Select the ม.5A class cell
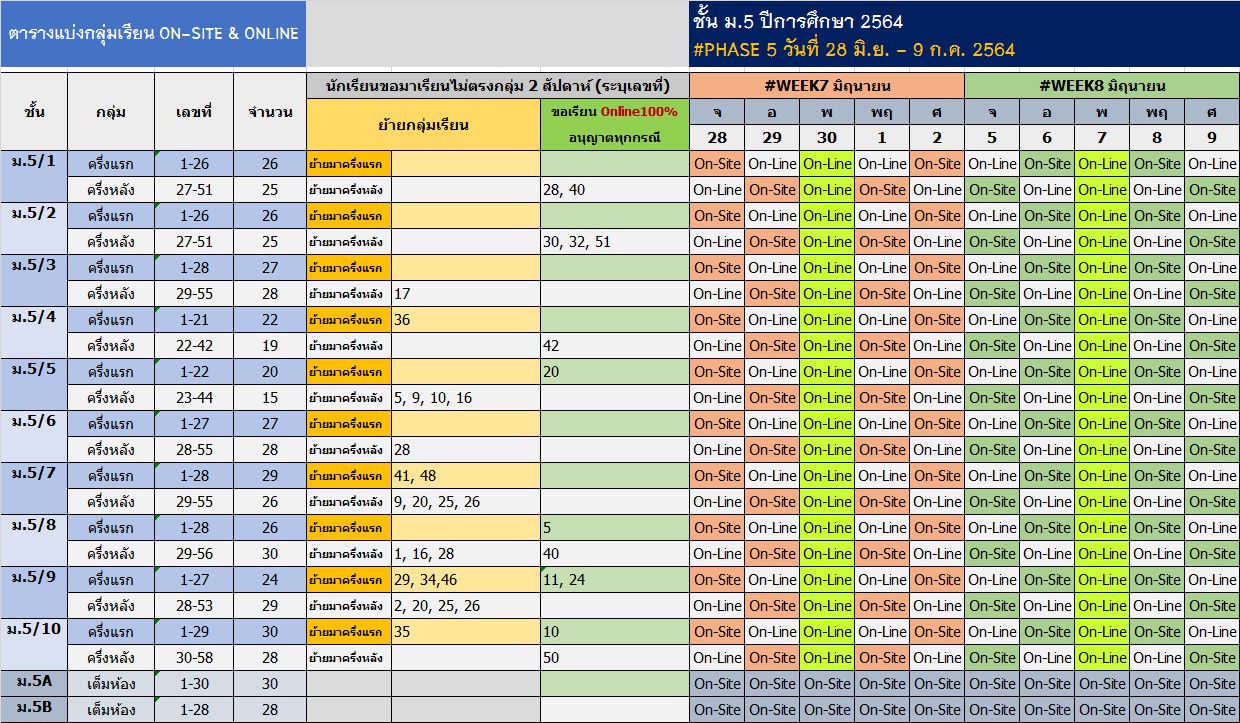Image resolution: width=1240 pixels, height=723 pixels. click(34, 684)
